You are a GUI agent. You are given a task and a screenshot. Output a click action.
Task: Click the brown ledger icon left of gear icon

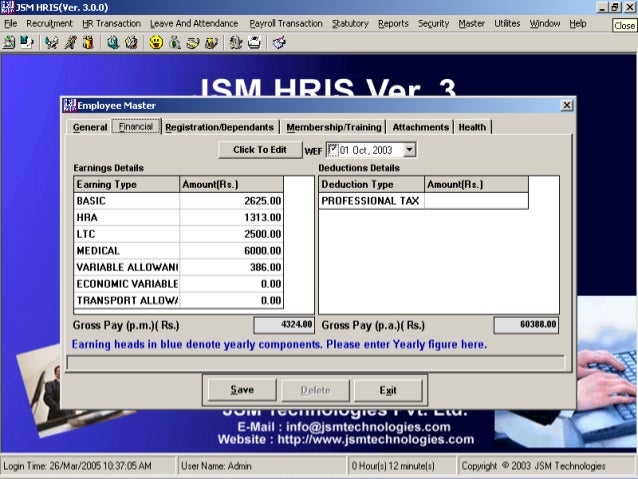[212, 42]
